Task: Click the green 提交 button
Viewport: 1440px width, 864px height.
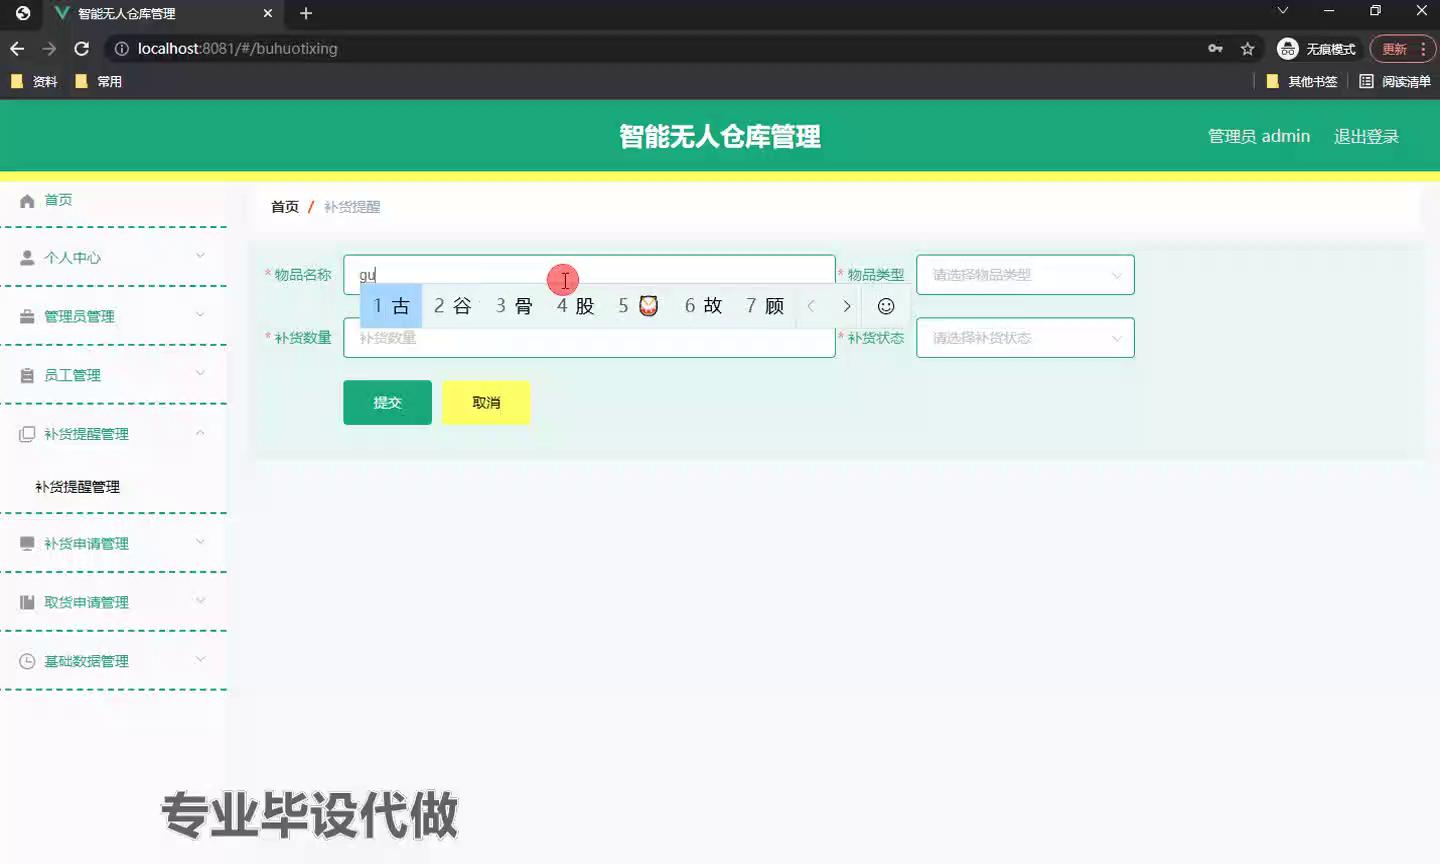Action: point(387,403)
